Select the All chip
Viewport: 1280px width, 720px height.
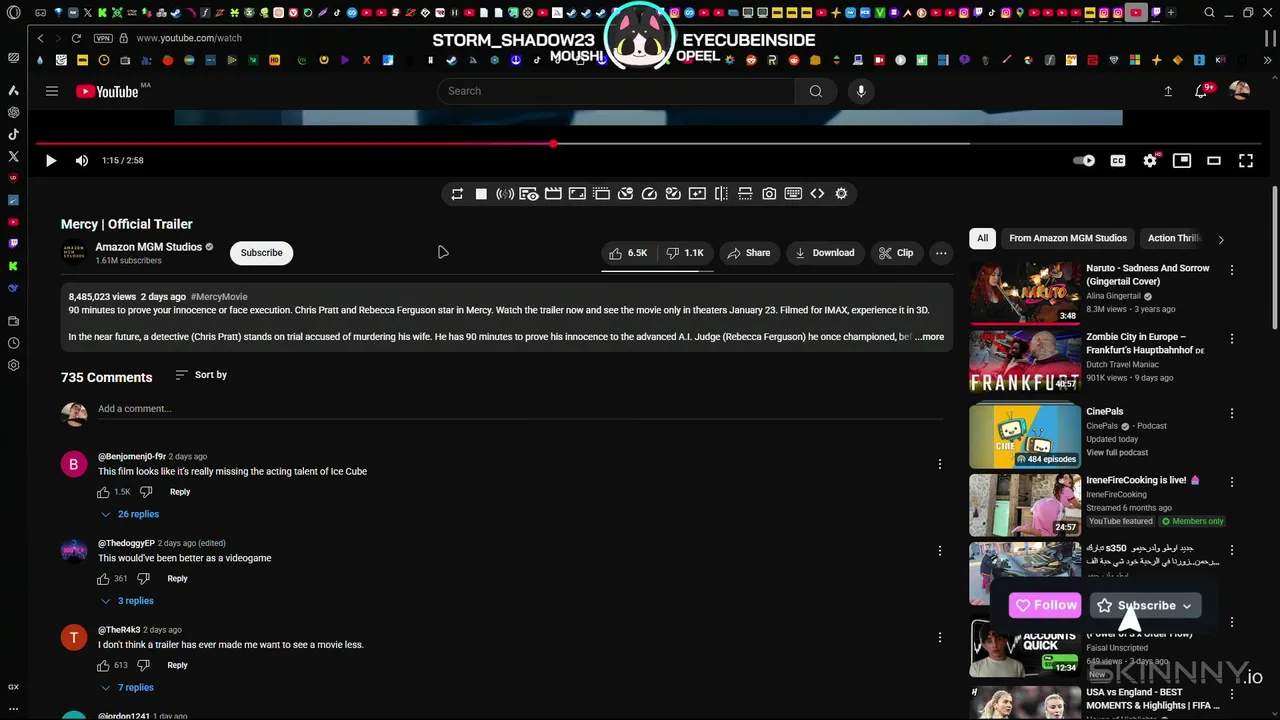[x=983, y=238]
